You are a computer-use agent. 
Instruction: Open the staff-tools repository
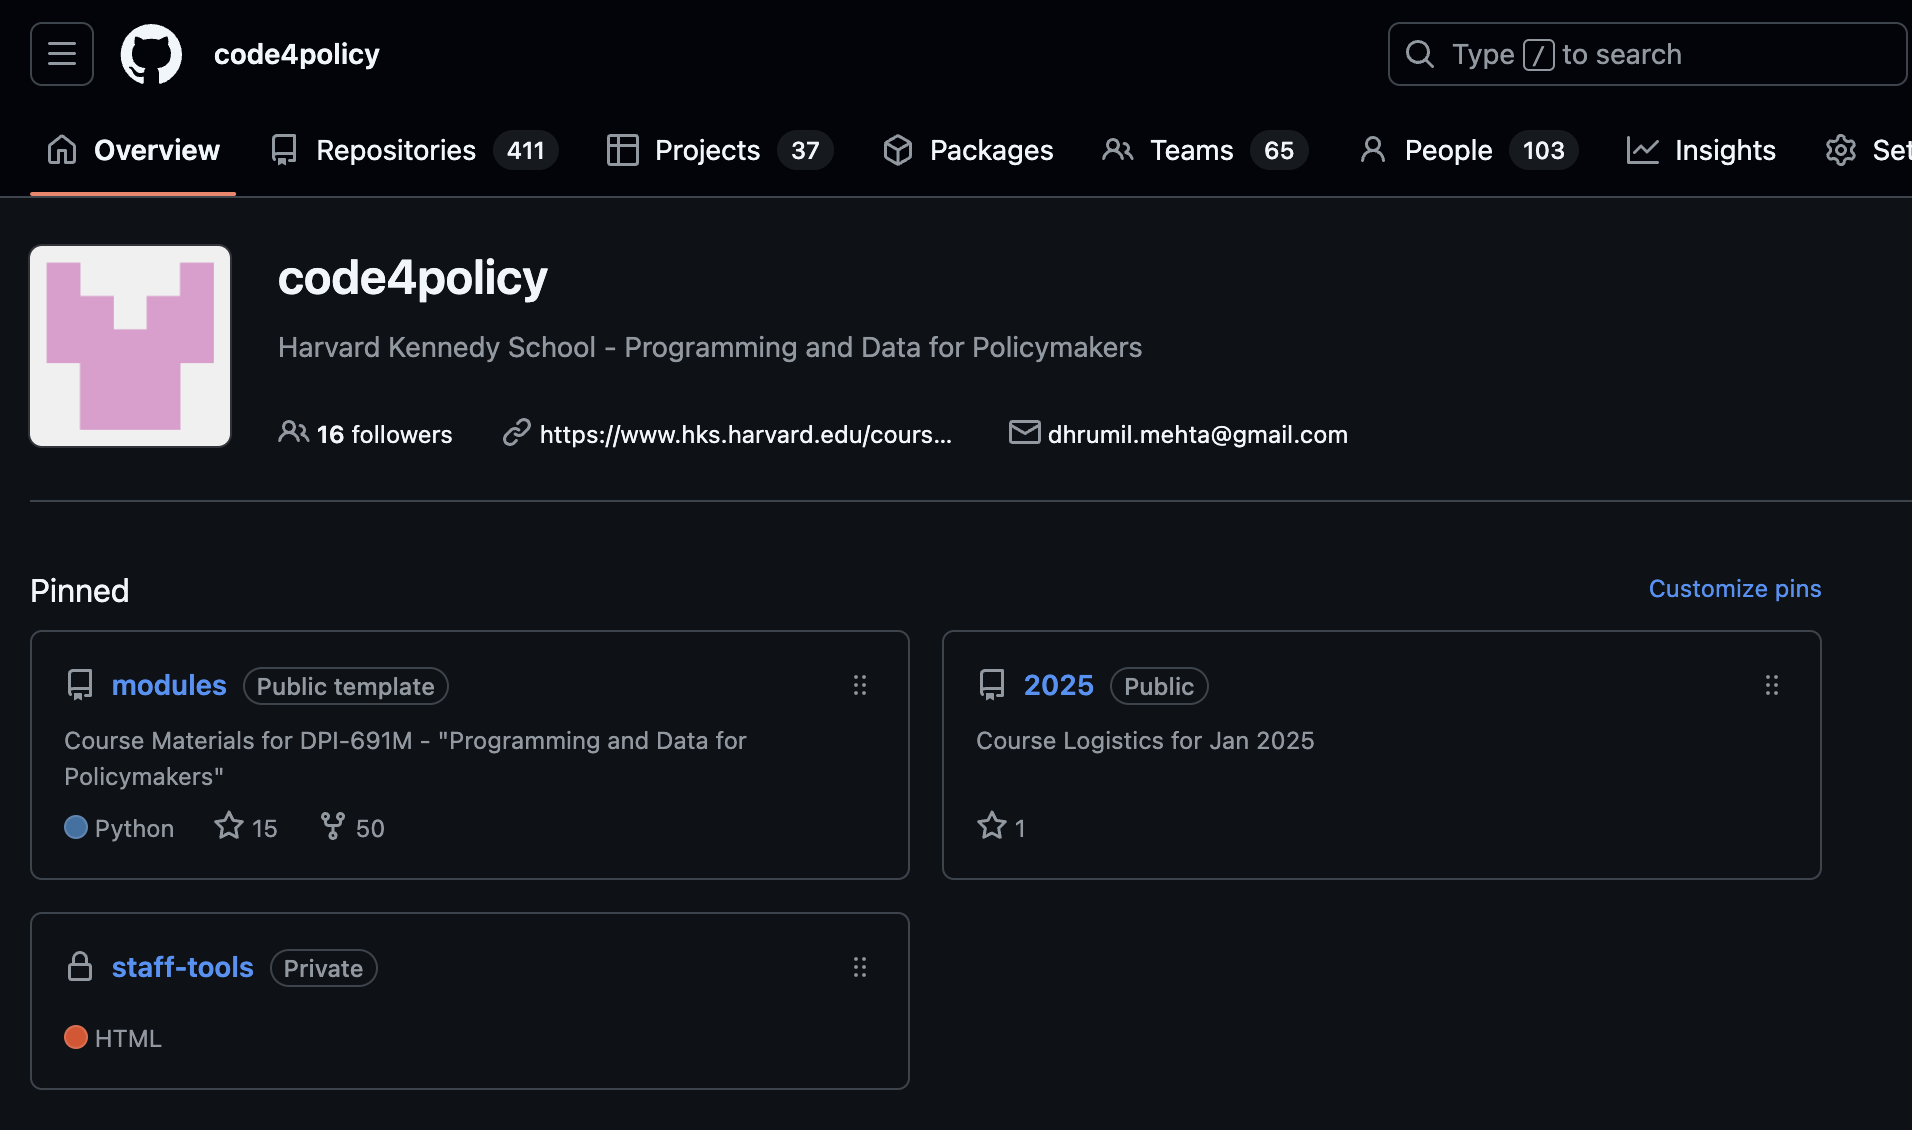(183, 967)
